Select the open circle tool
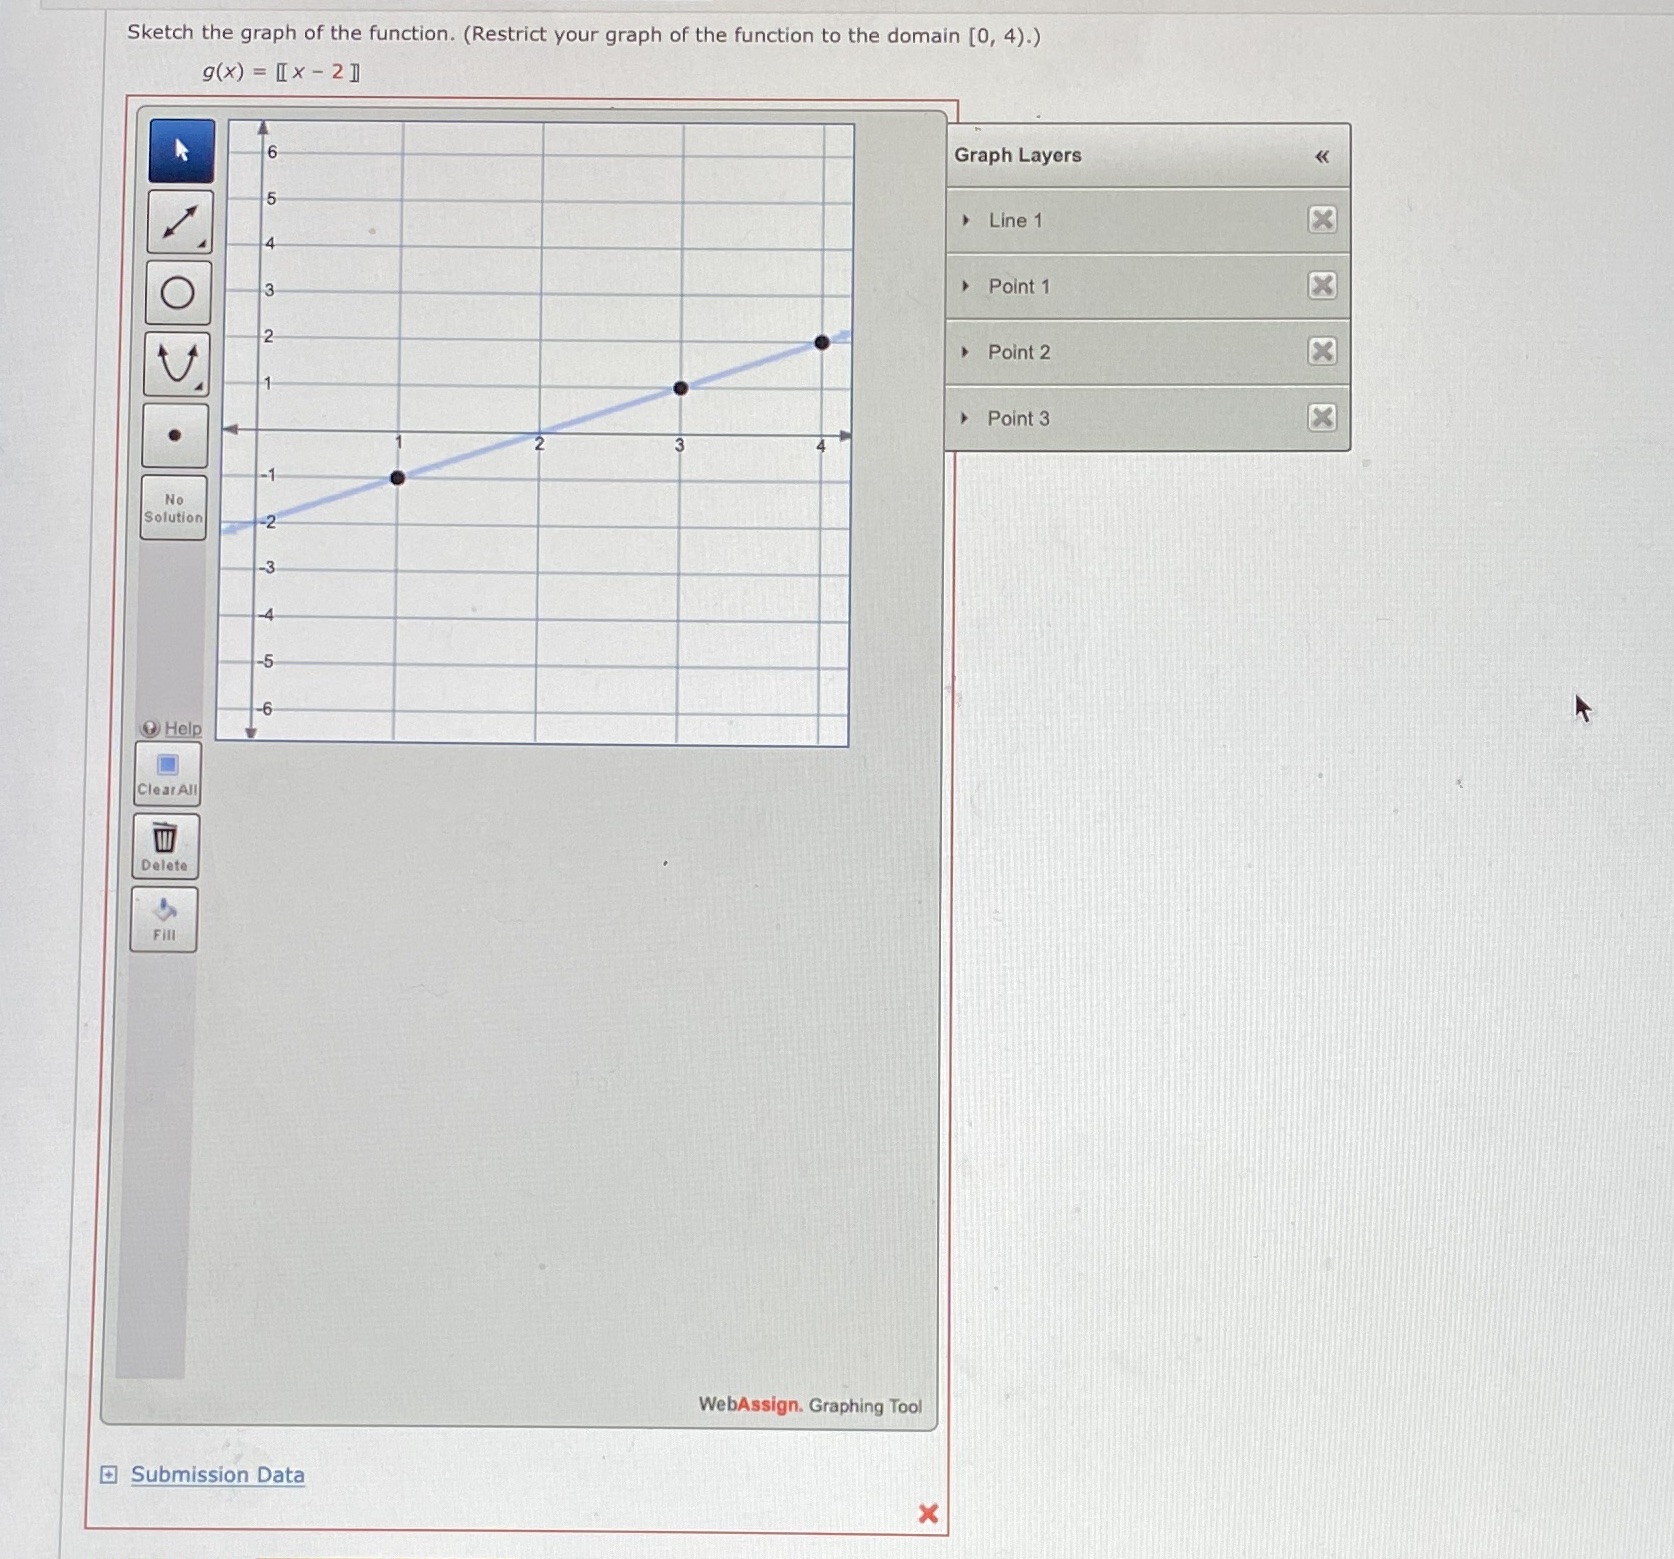Viewport: 1674px width, 1559px height. pyautogui.click(x=178, y=293)
